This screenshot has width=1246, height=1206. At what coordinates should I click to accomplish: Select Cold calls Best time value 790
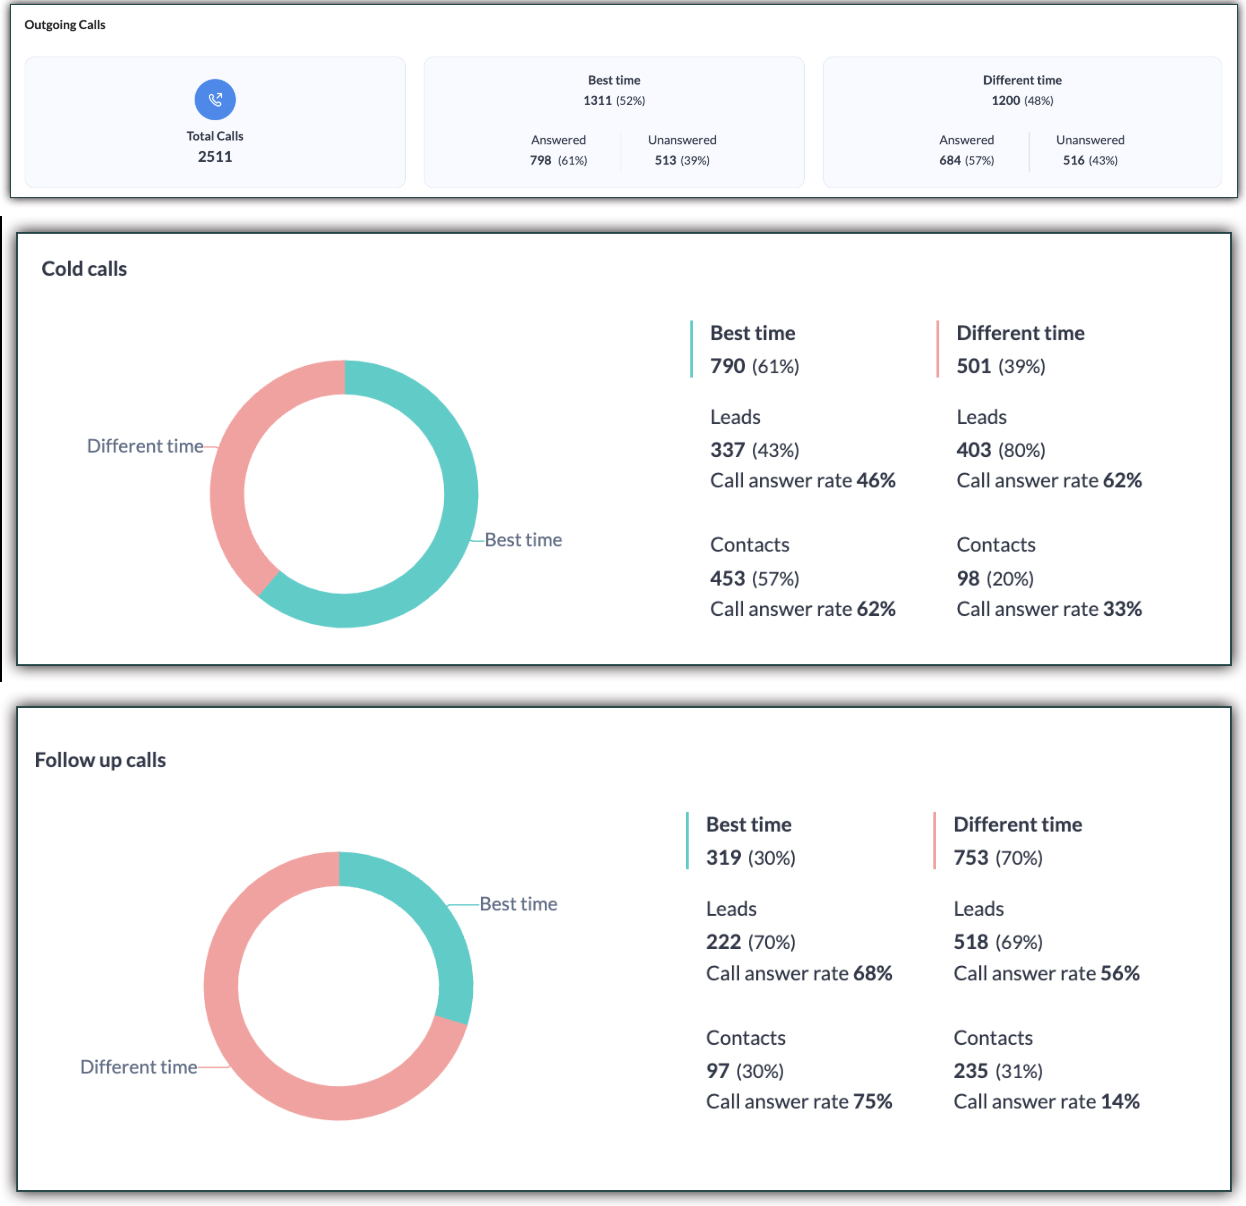728,366
